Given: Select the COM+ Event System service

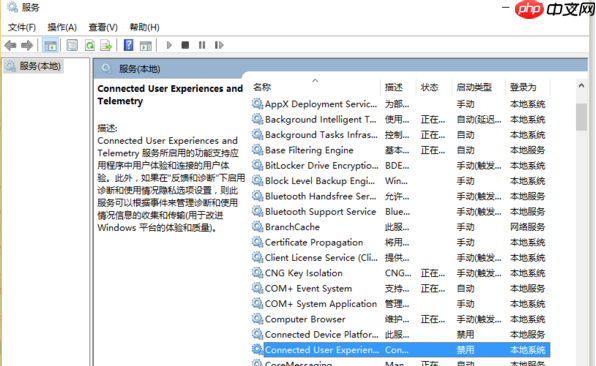Looking at the screenshot, I should pyautogui.click(x=308, y=288).
